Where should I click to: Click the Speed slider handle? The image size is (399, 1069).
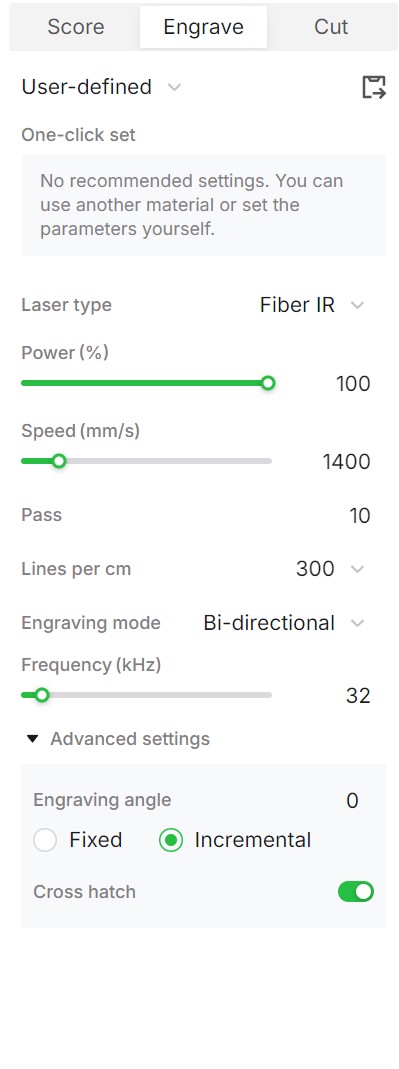pos(59,462)
